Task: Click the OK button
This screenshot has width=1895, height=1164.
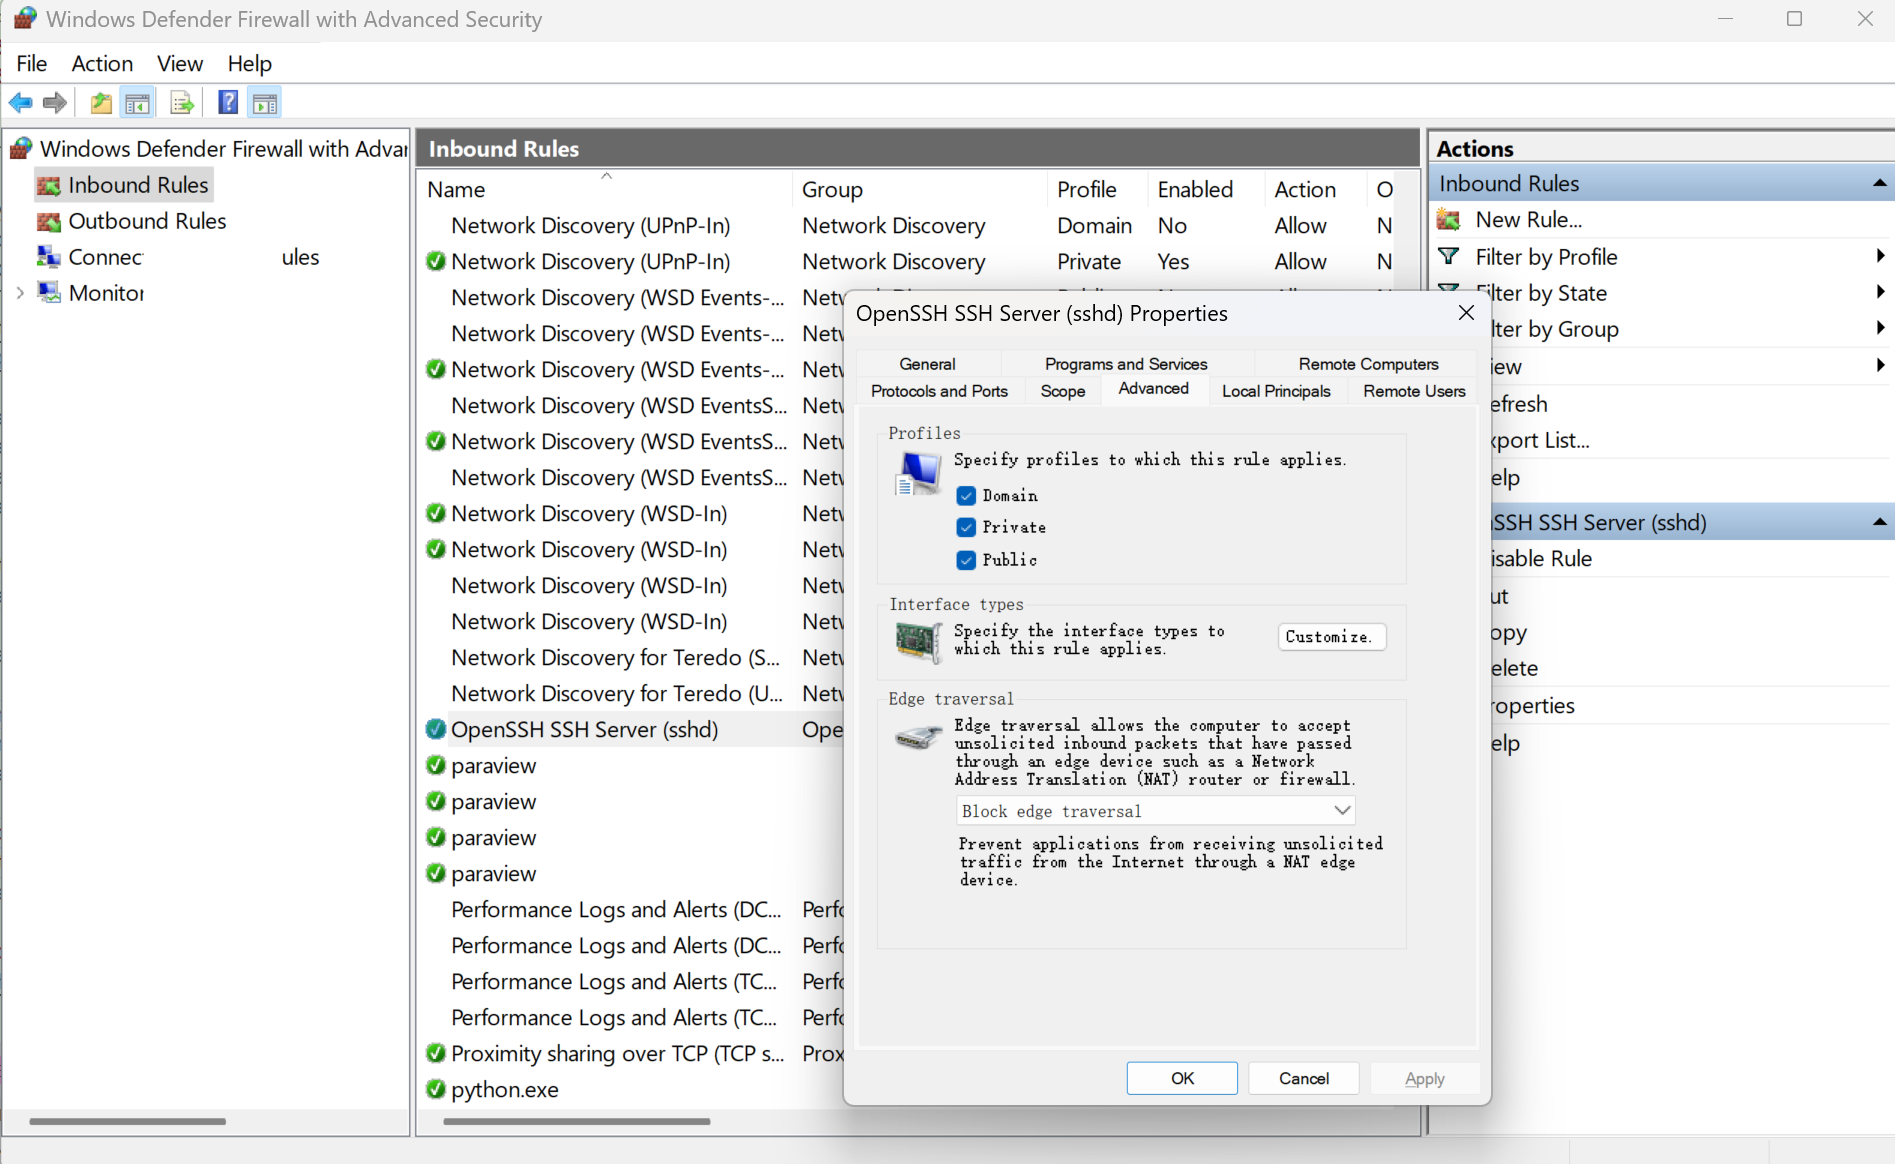Action: pyautogui.click(x=1182, y=1078)
